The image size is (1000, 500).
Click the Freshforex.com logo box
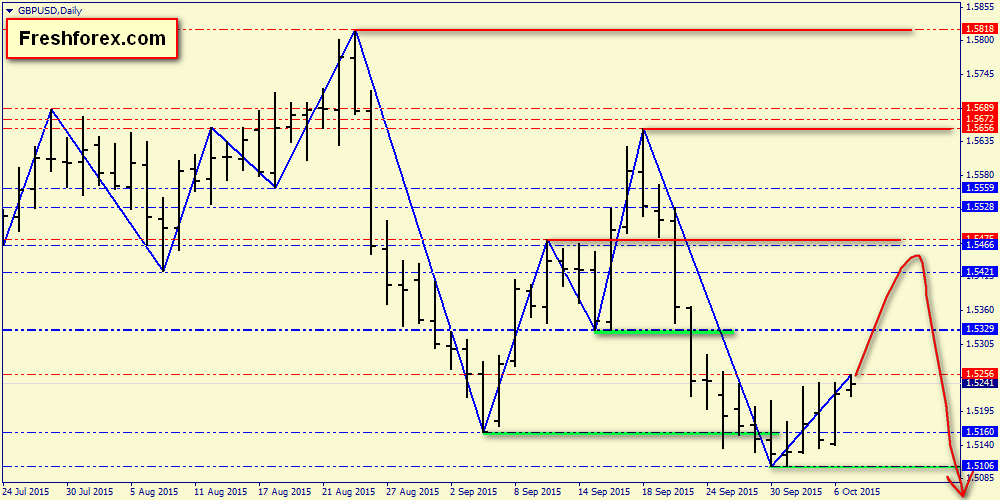(92, 38)
